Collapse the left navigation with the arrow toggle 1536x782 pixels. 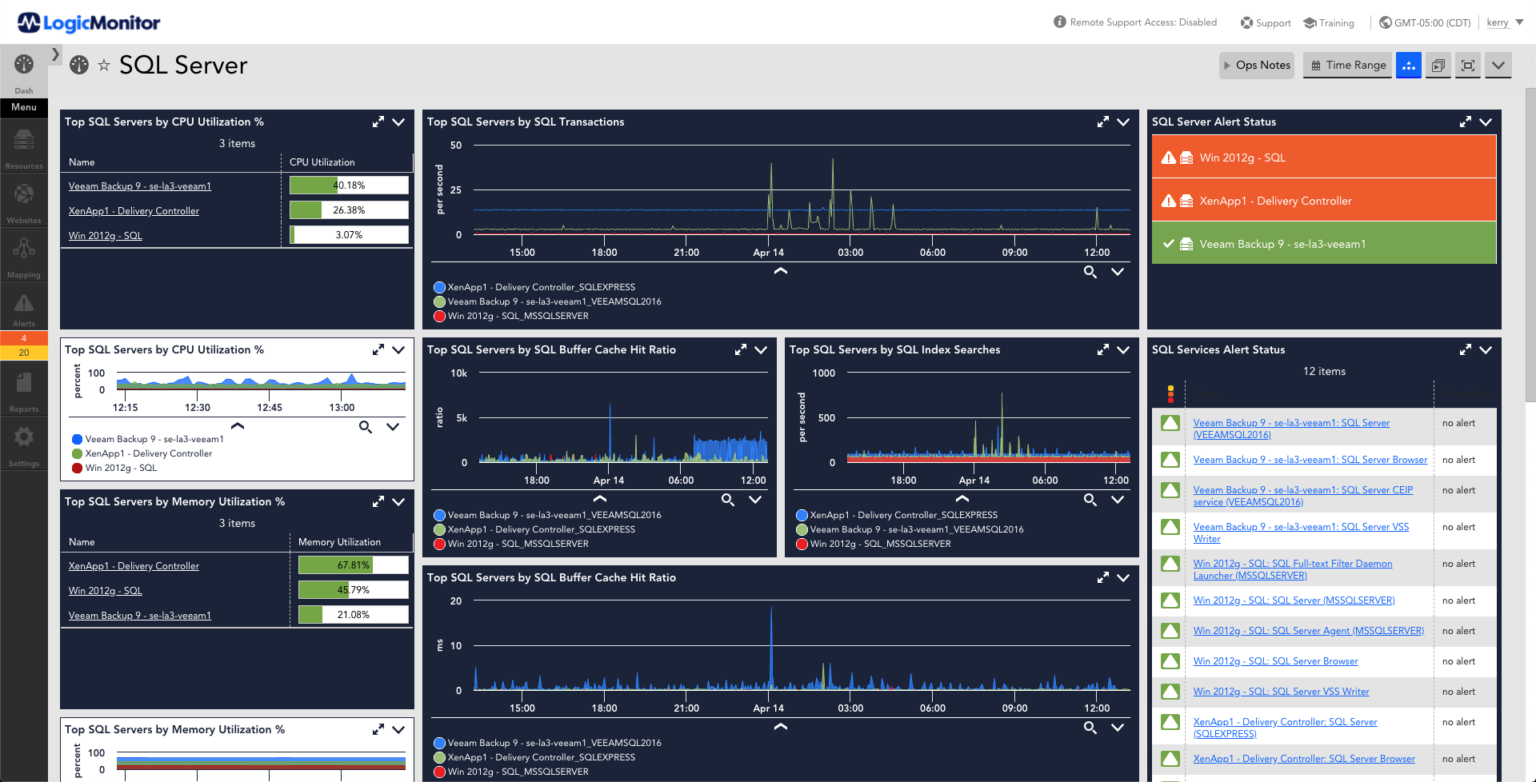[x=56, y=53]
